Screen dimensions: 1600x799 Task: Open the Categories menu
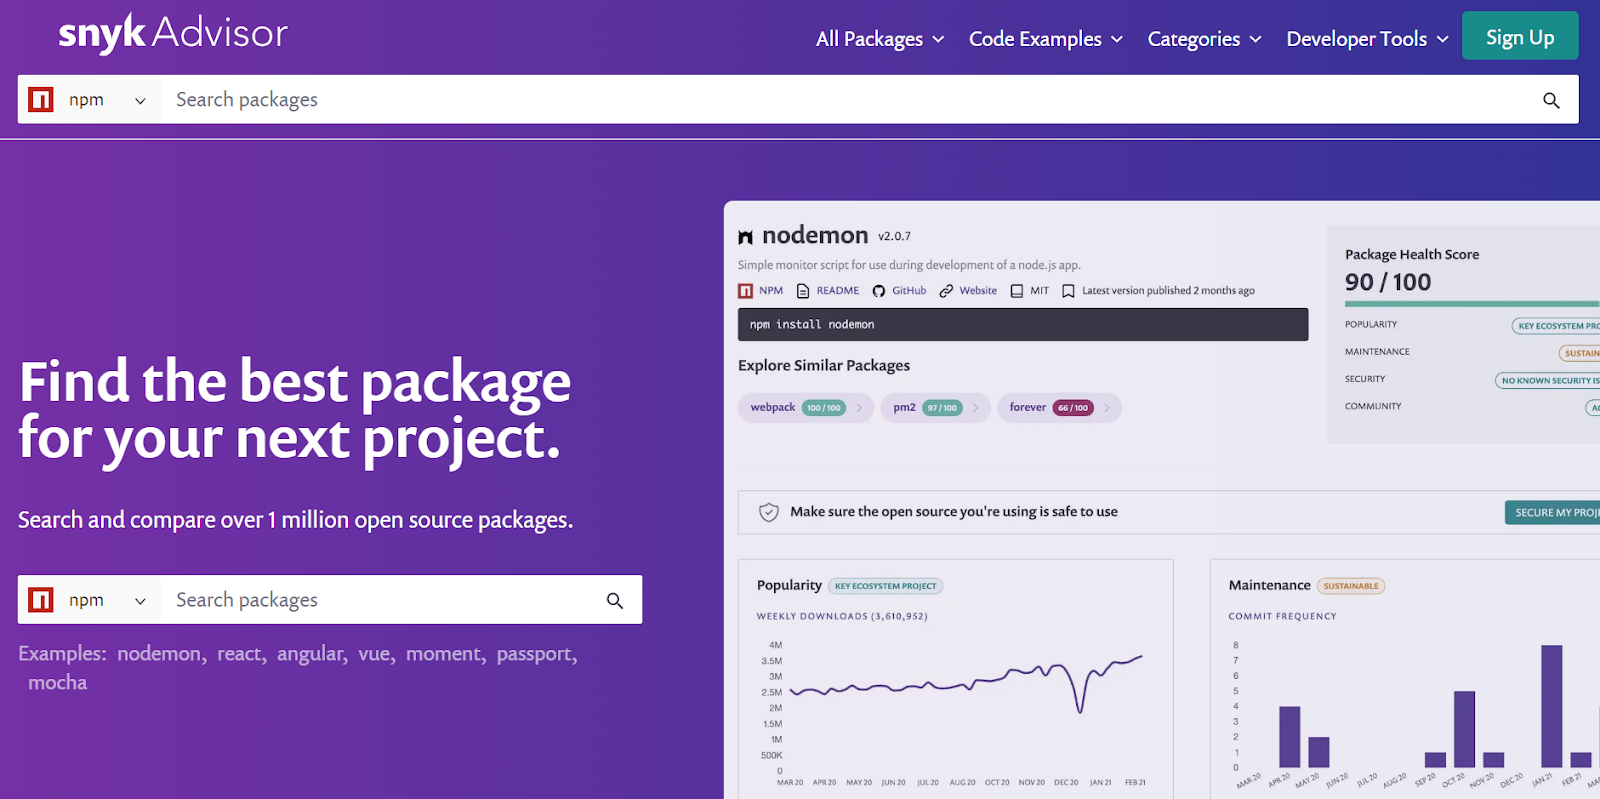point(1204,39)
